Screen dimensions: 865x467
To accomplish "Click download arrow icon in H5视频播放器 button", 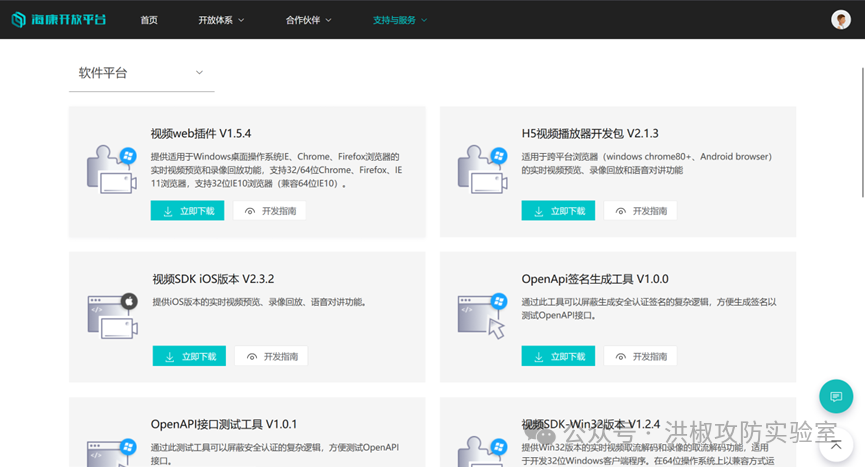I will point(539,211).
